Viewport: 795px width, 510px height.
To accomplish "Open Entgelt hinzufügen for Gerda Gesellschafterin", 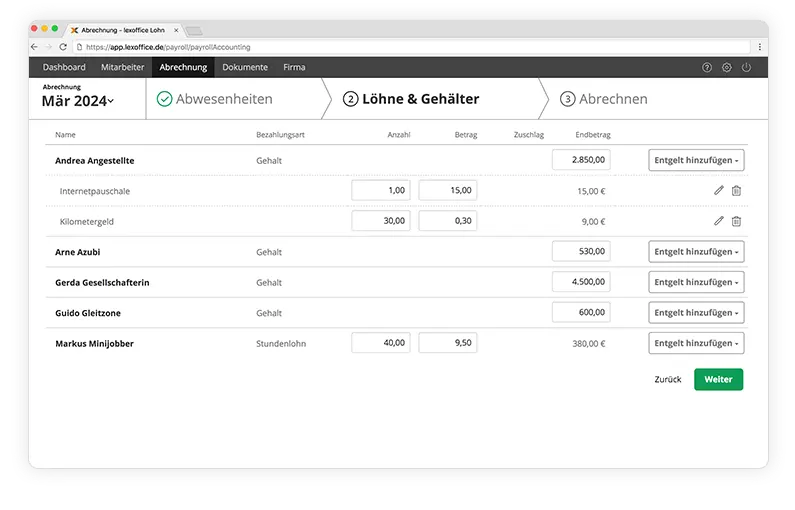I will [696, 282].
